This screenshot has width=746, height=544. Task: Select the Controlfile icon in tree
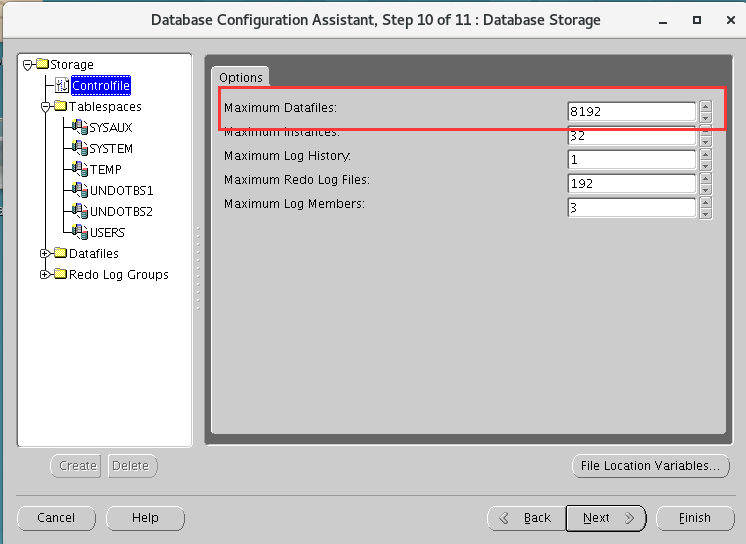pyautogui.click(x=62, y=86)
